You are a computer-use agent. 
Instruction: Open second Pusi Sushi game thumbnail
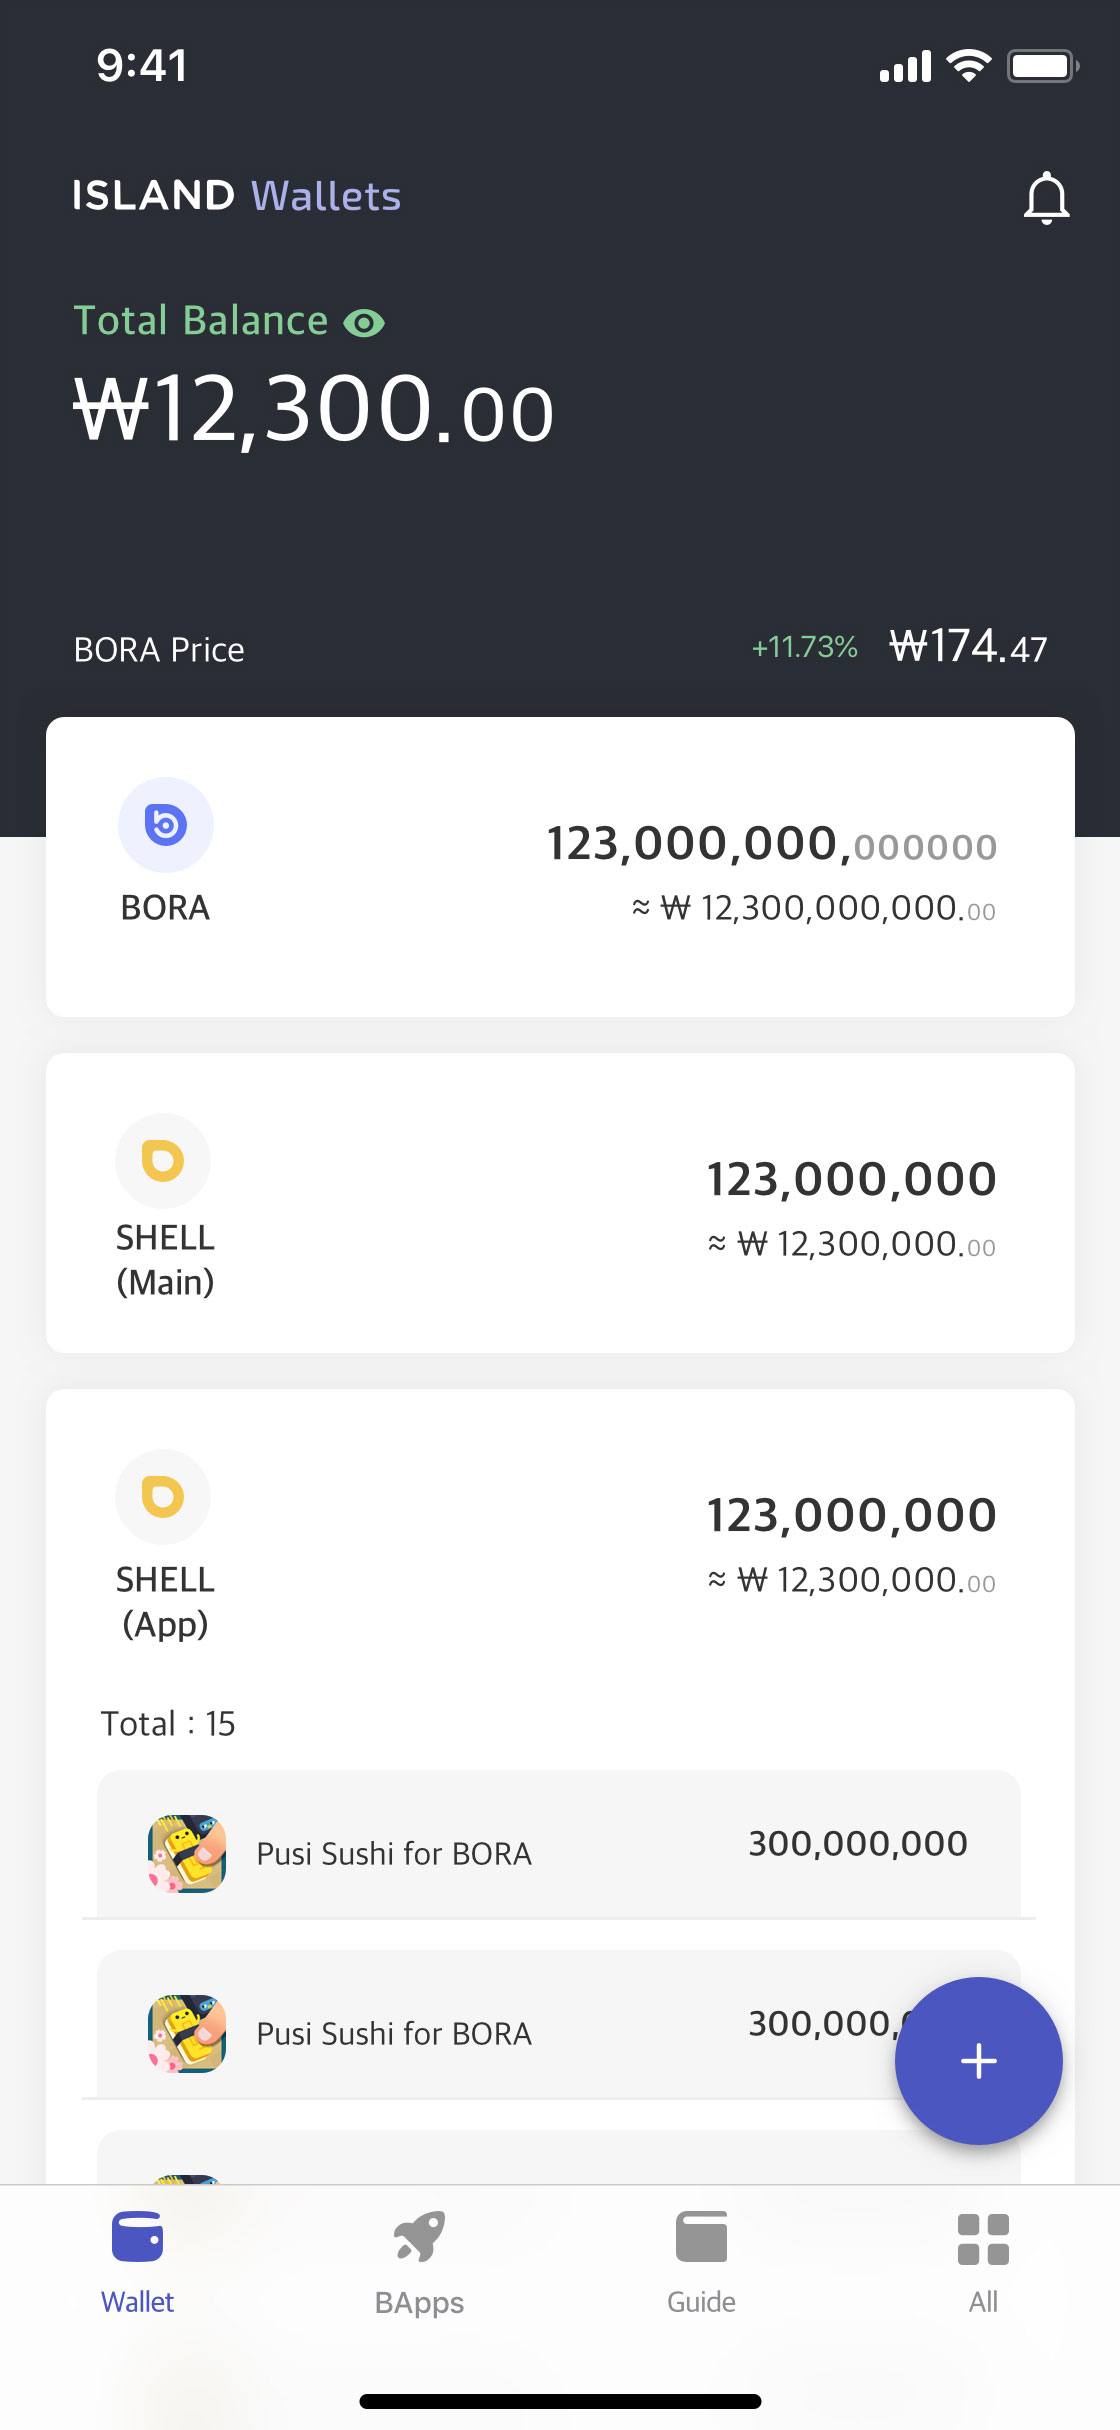click(187, 2033)
